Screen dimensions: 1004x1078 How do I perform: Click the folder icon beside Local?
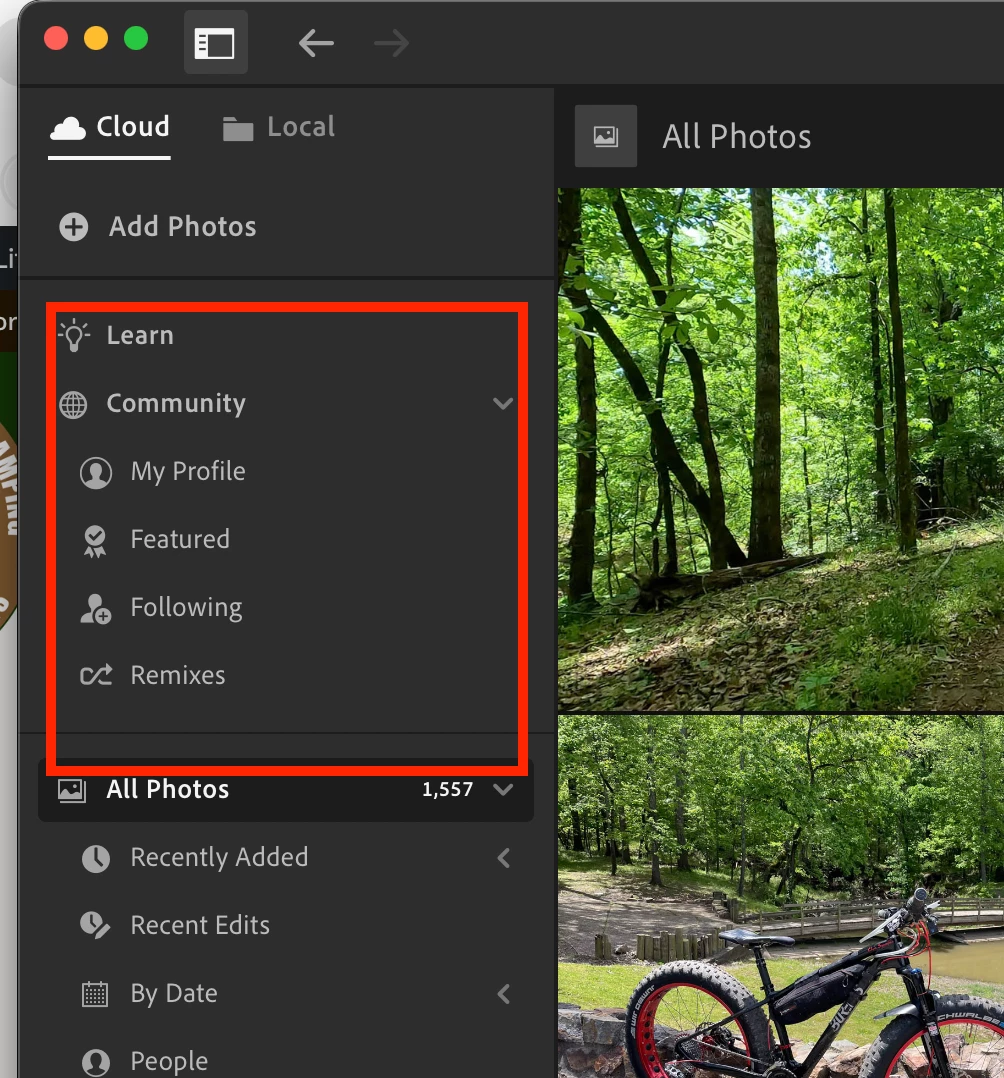point(238,129)
